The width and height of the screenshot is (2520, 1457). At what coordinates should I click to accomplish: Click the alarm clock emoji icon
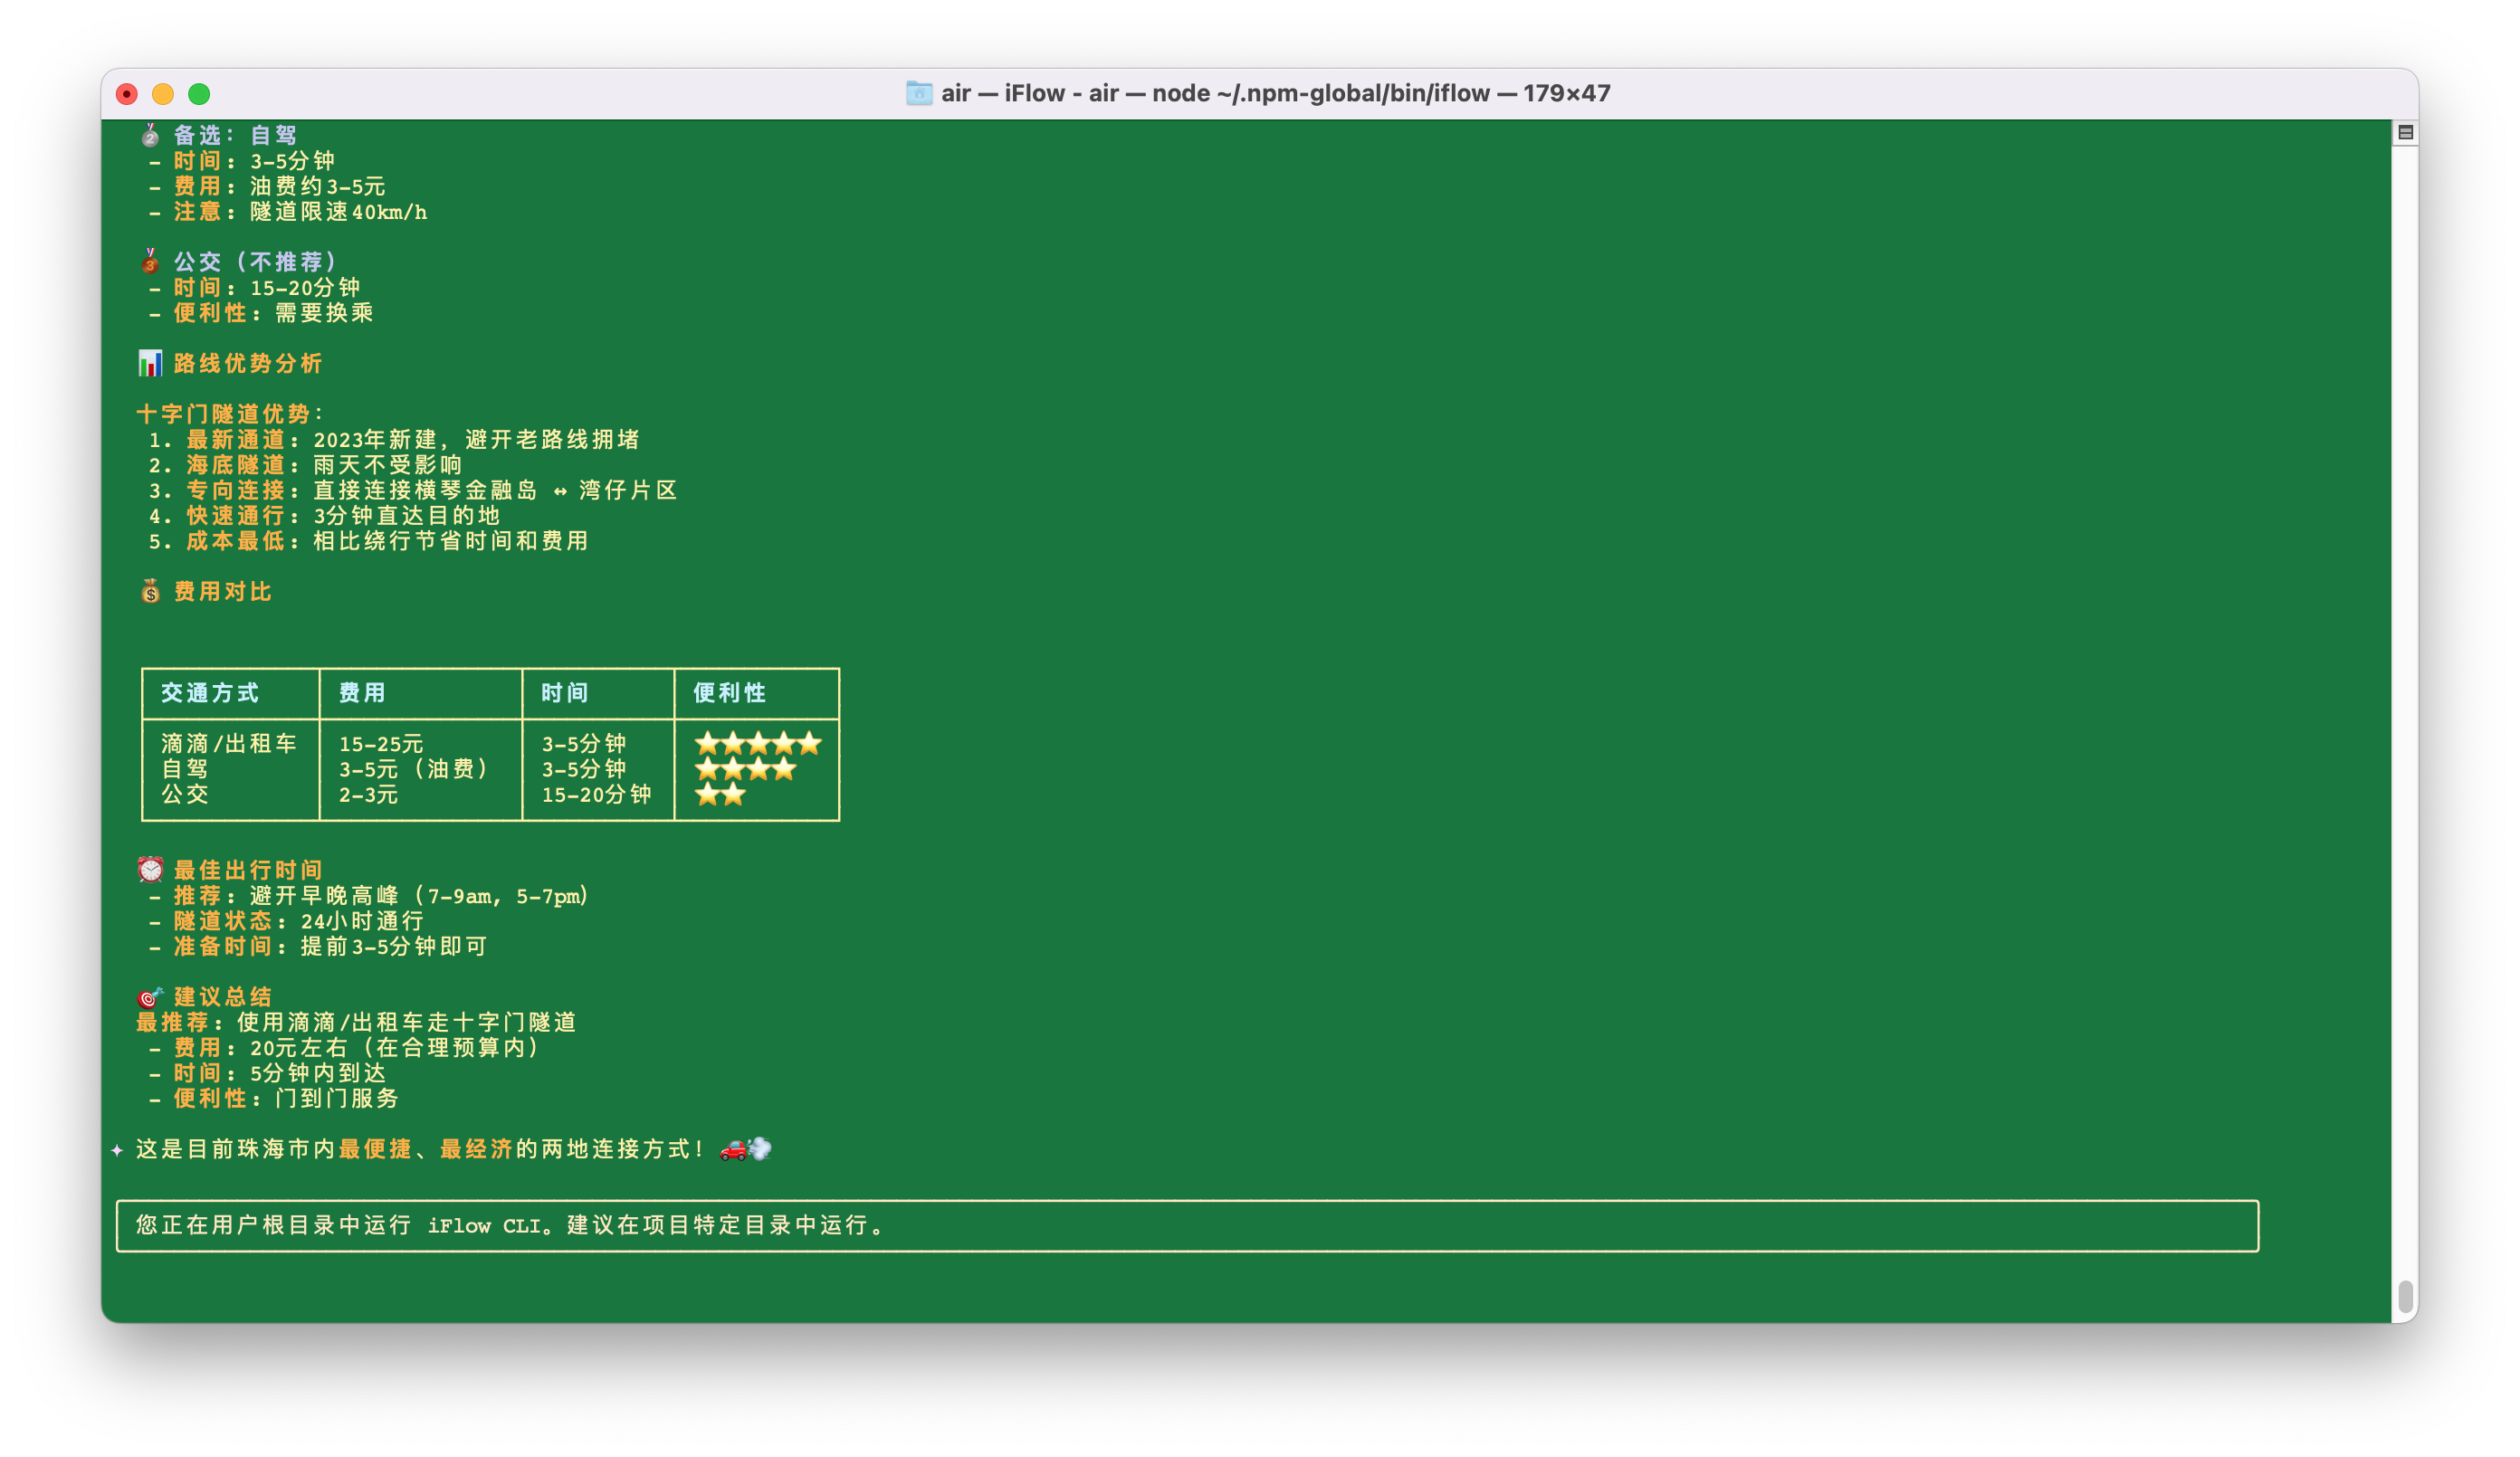[150, 869]
